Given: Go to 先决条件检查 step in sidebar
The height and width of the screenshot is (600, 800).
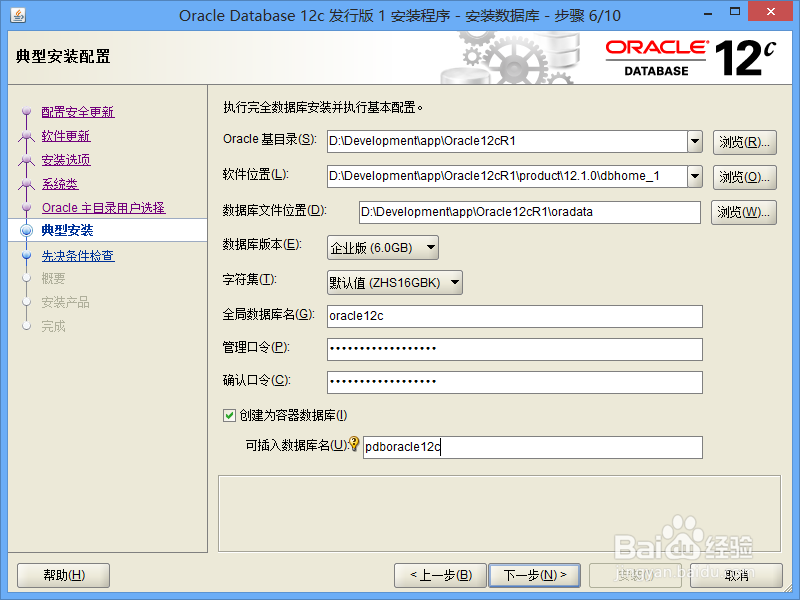Looking at the screenshot, I should tap(78, 256).
